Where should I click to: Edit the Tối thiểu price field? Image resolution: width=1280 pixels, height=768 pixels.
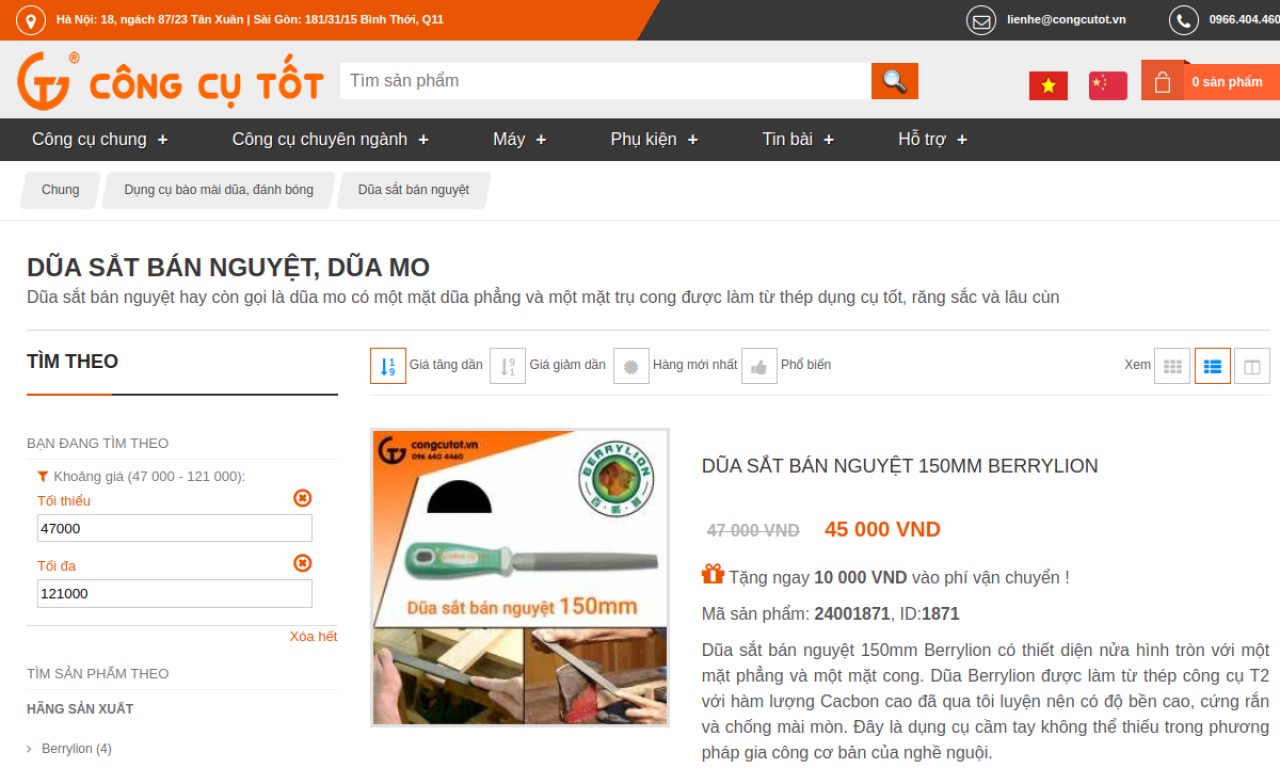(175, 528)
